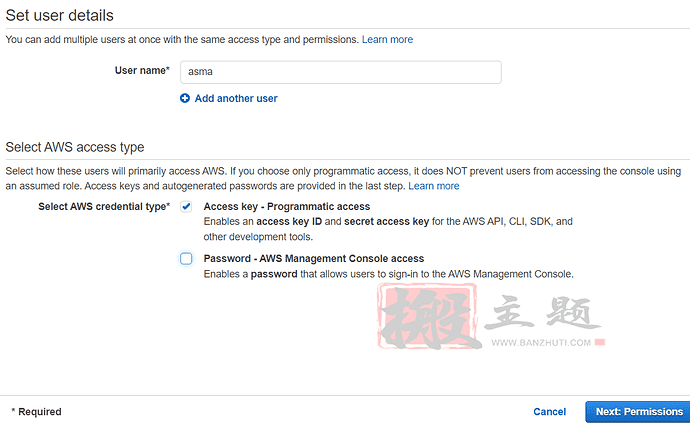
Task: Click the plus icon beside Add another user
Action: [x=185, y=99]
